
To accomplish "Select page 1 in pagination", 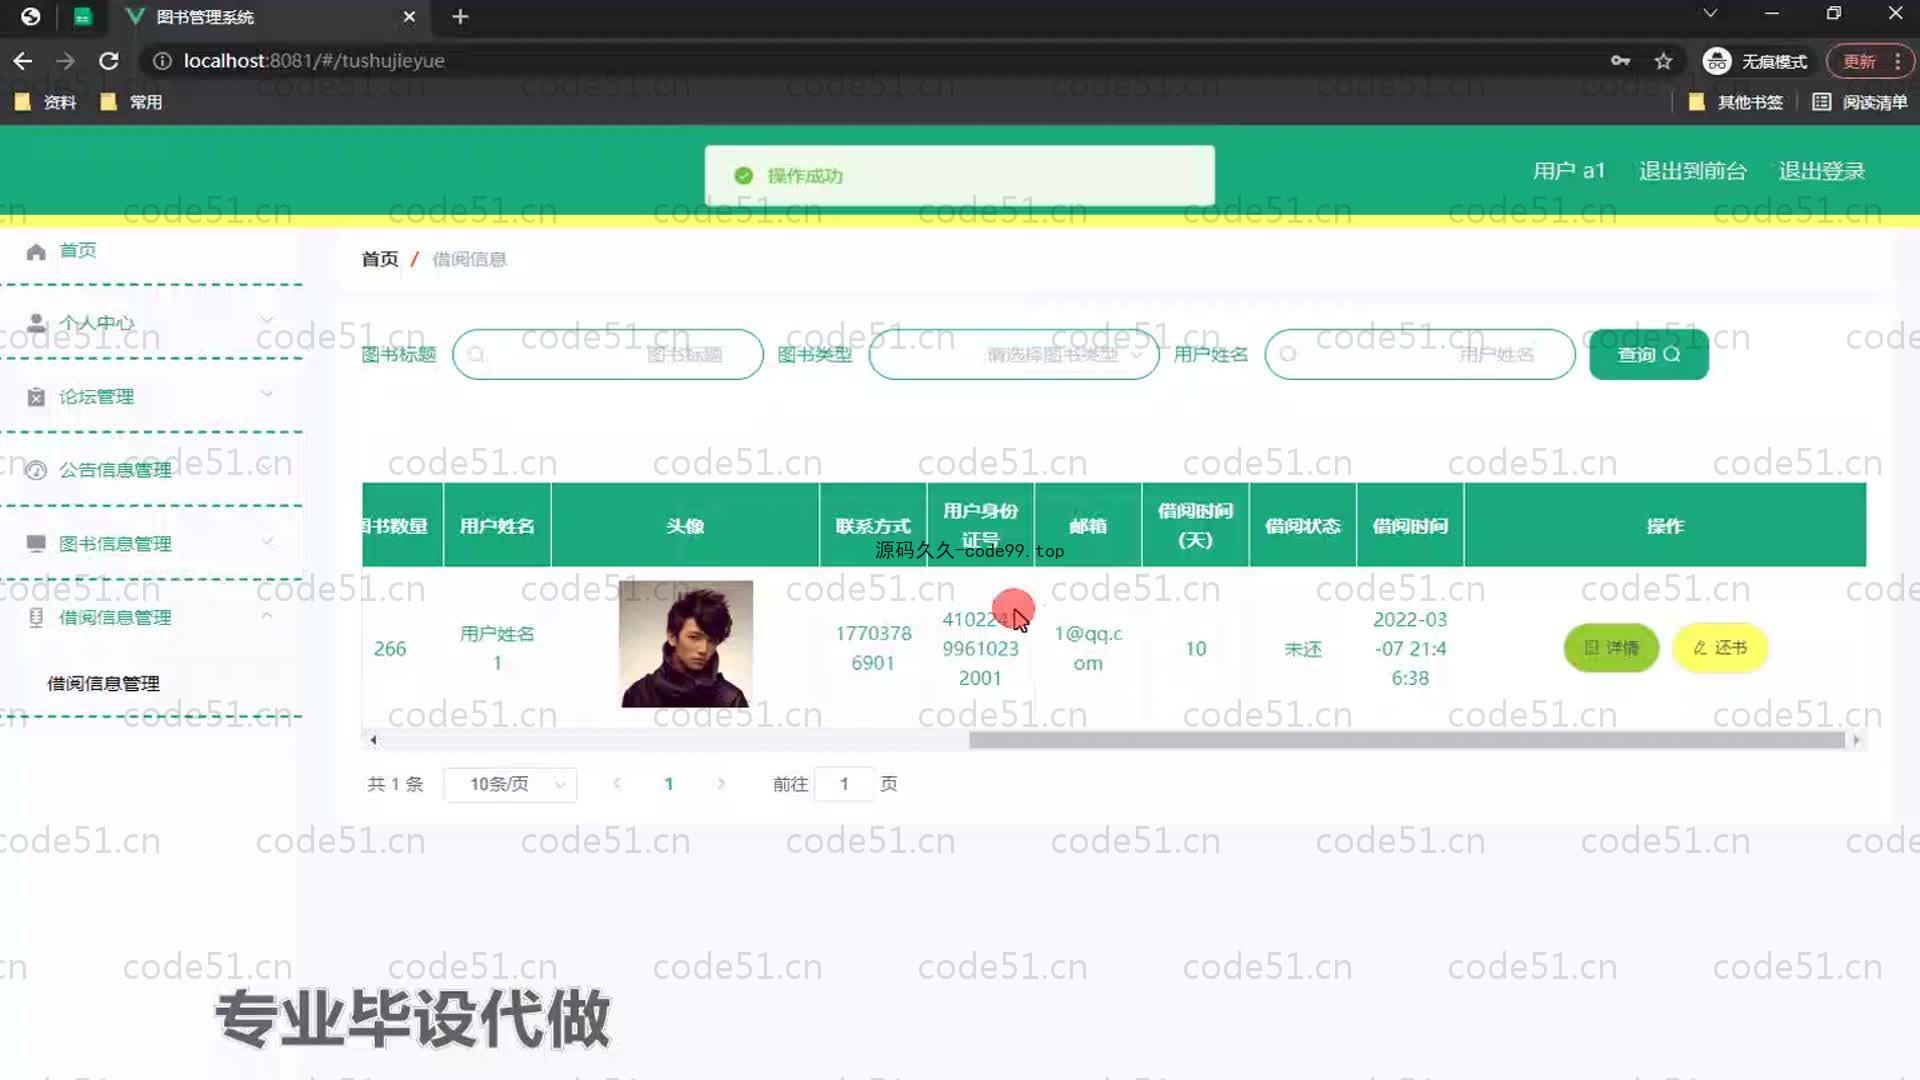I will 669,784.
